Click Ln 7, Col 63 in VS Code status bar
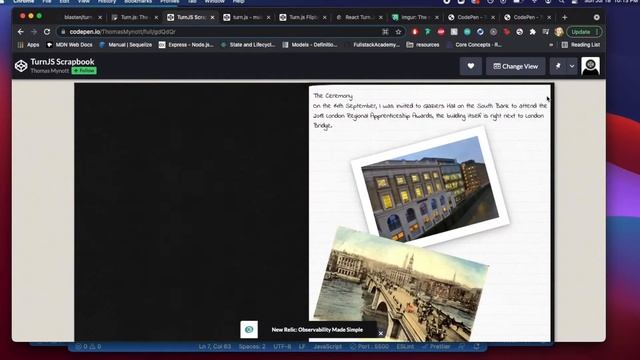 215,347
